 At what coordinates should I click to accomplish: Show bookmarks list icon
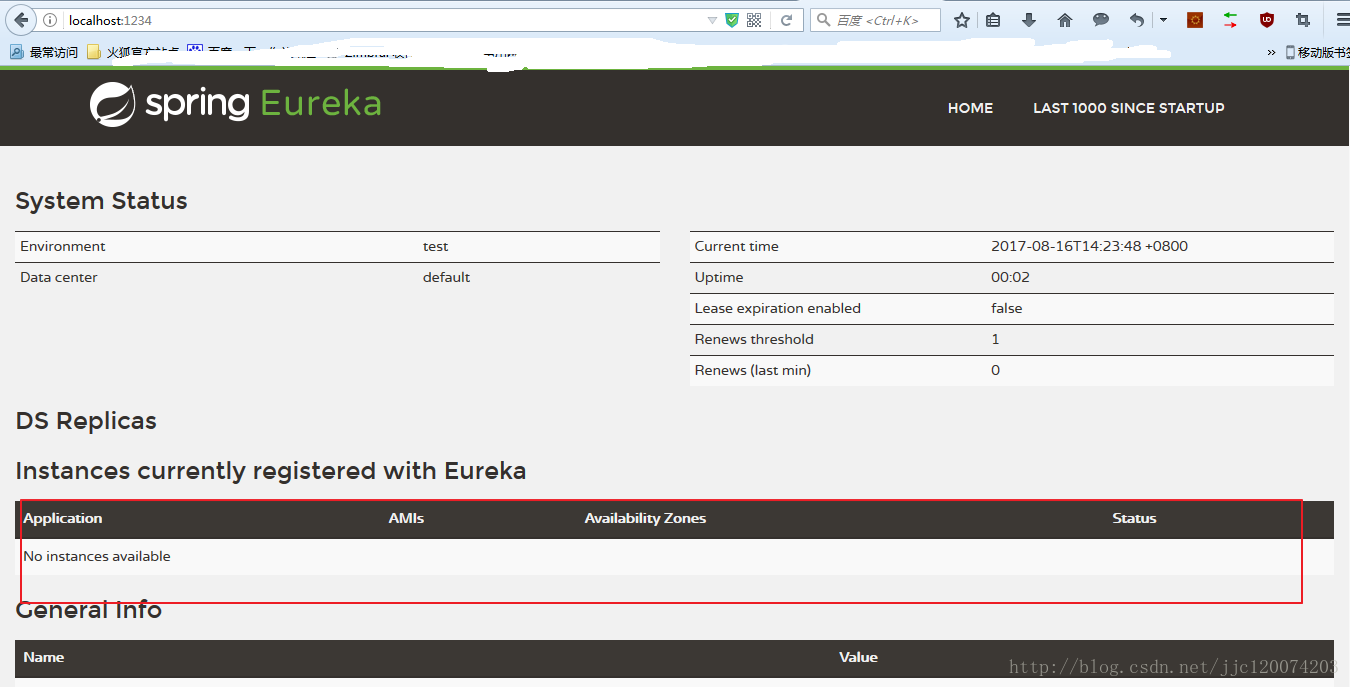pos(993,20)
